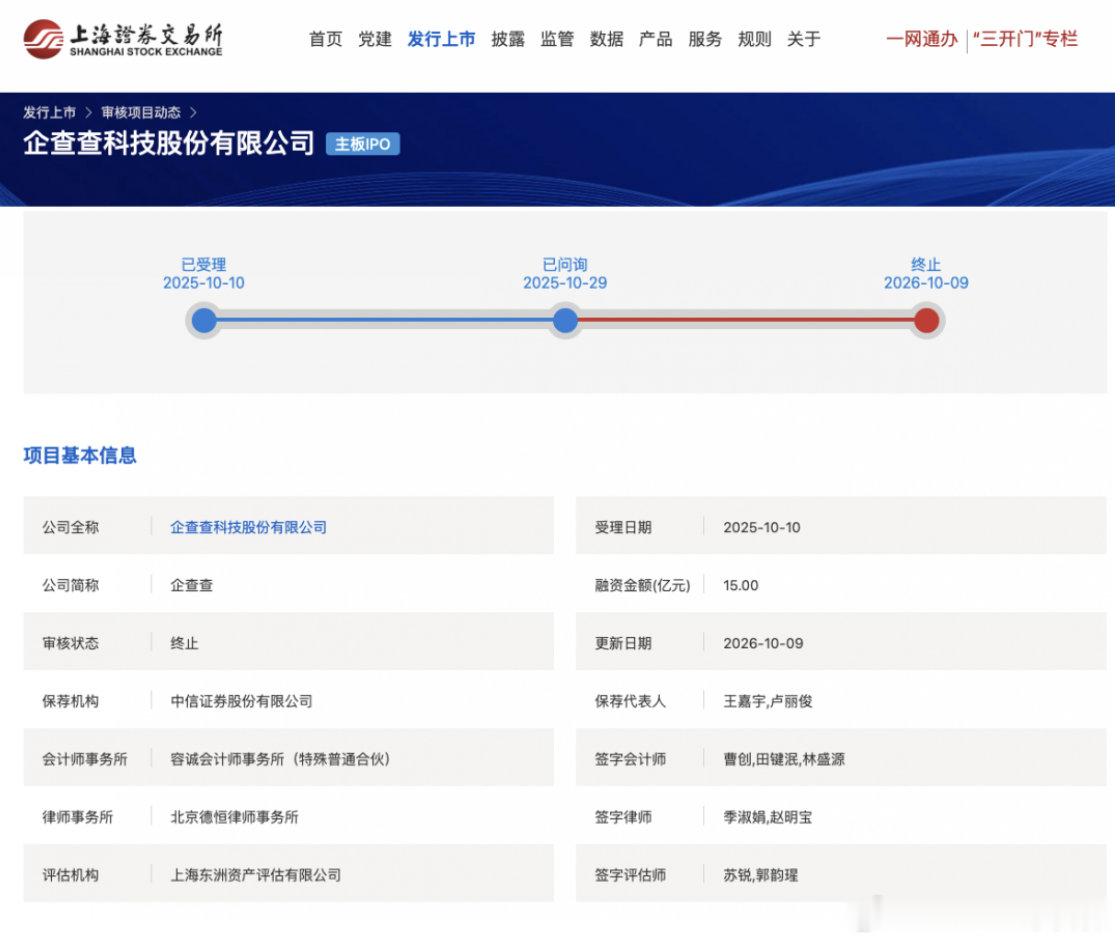1120x942 pixels.
Task: Open the 产品 menu item
Action: coord(656,39)
